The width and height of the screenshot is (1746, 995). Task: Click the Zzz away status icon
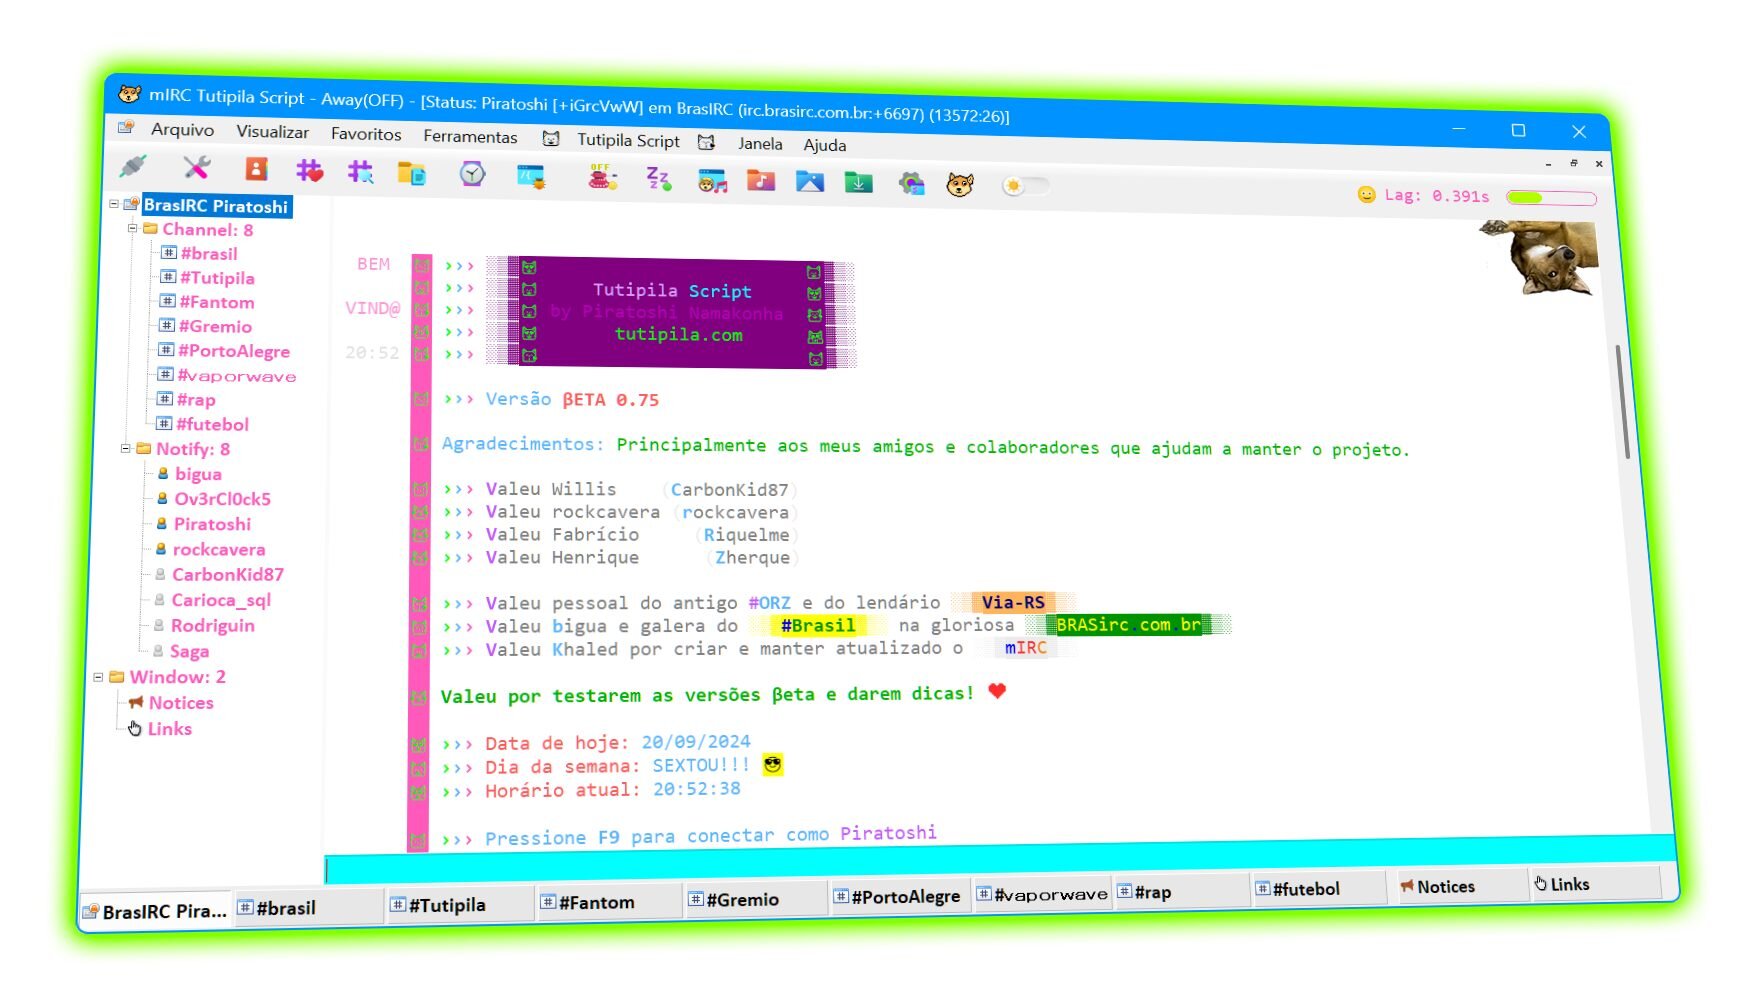point(658,179)
